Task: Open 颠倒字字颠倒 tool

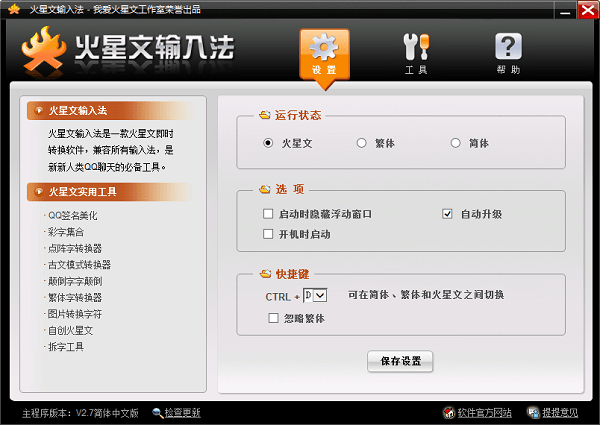Action: click(x=75, y=281)
